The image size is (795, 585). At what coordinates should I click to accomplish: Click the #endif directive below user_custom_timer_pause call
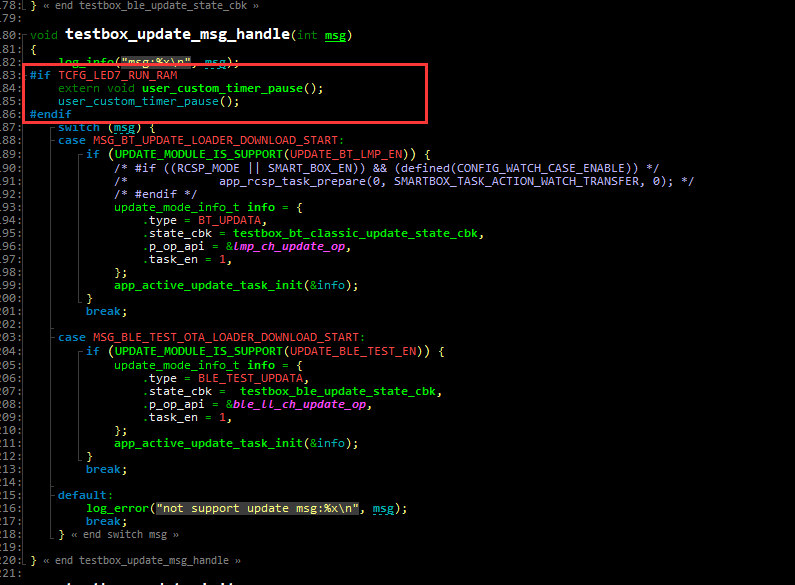click(51, 114)
